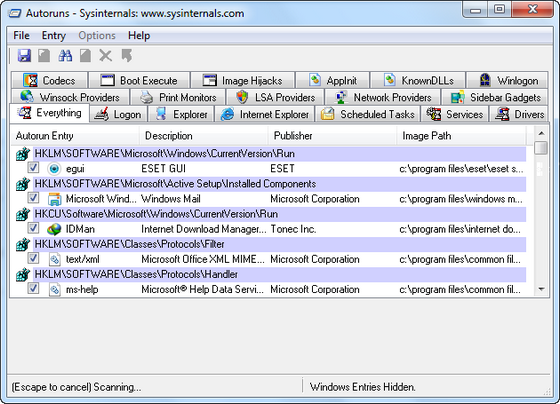Uncheck the egui autorun entry

pos(33,167)
